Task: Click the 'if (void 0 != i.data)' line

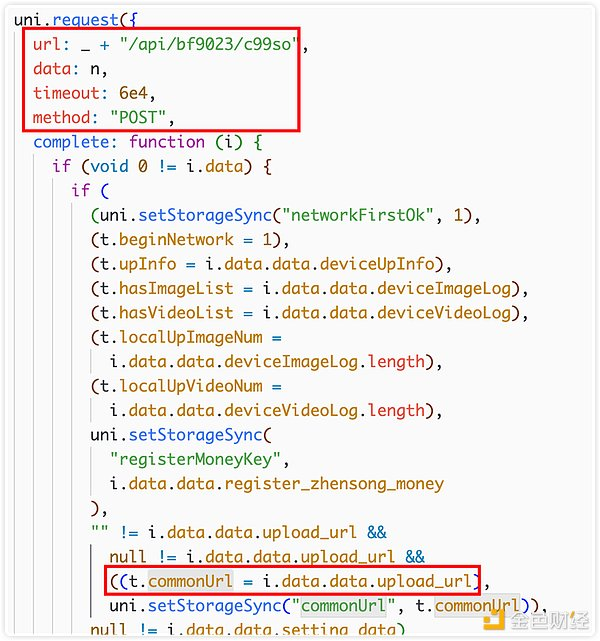Action: [x=162, y=166]
